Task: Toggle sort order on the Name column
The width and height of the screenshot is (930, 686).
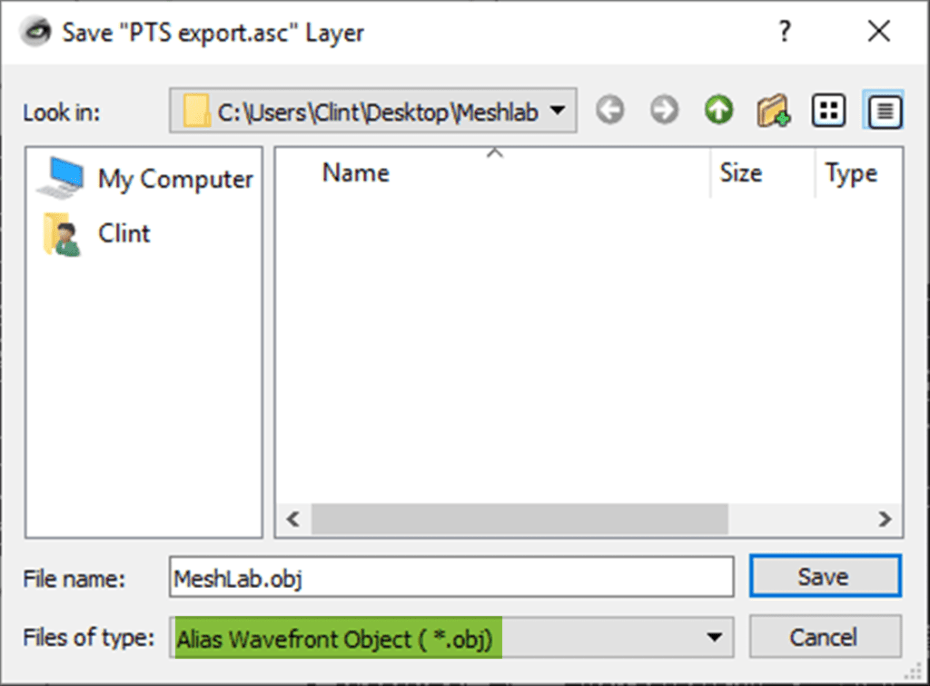Action: pos(355,172)
